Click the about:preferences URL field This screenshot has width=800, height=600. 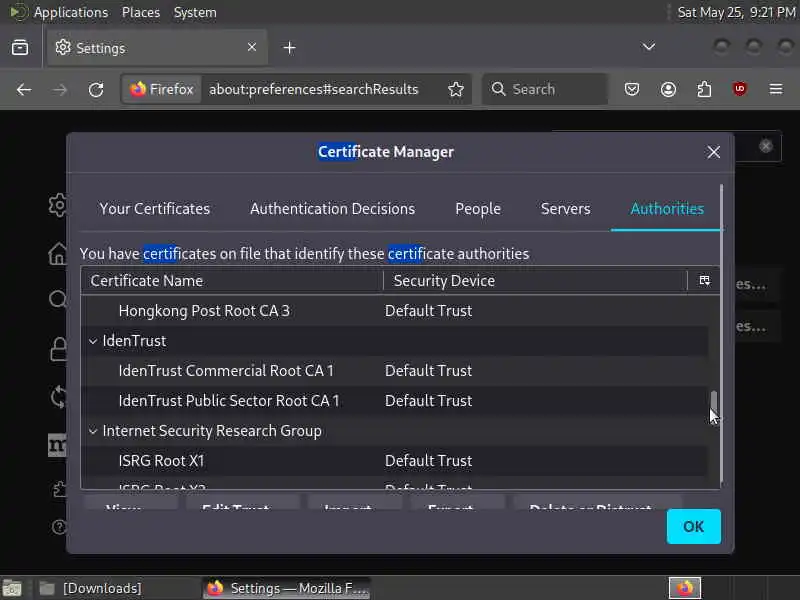point(313,89)
